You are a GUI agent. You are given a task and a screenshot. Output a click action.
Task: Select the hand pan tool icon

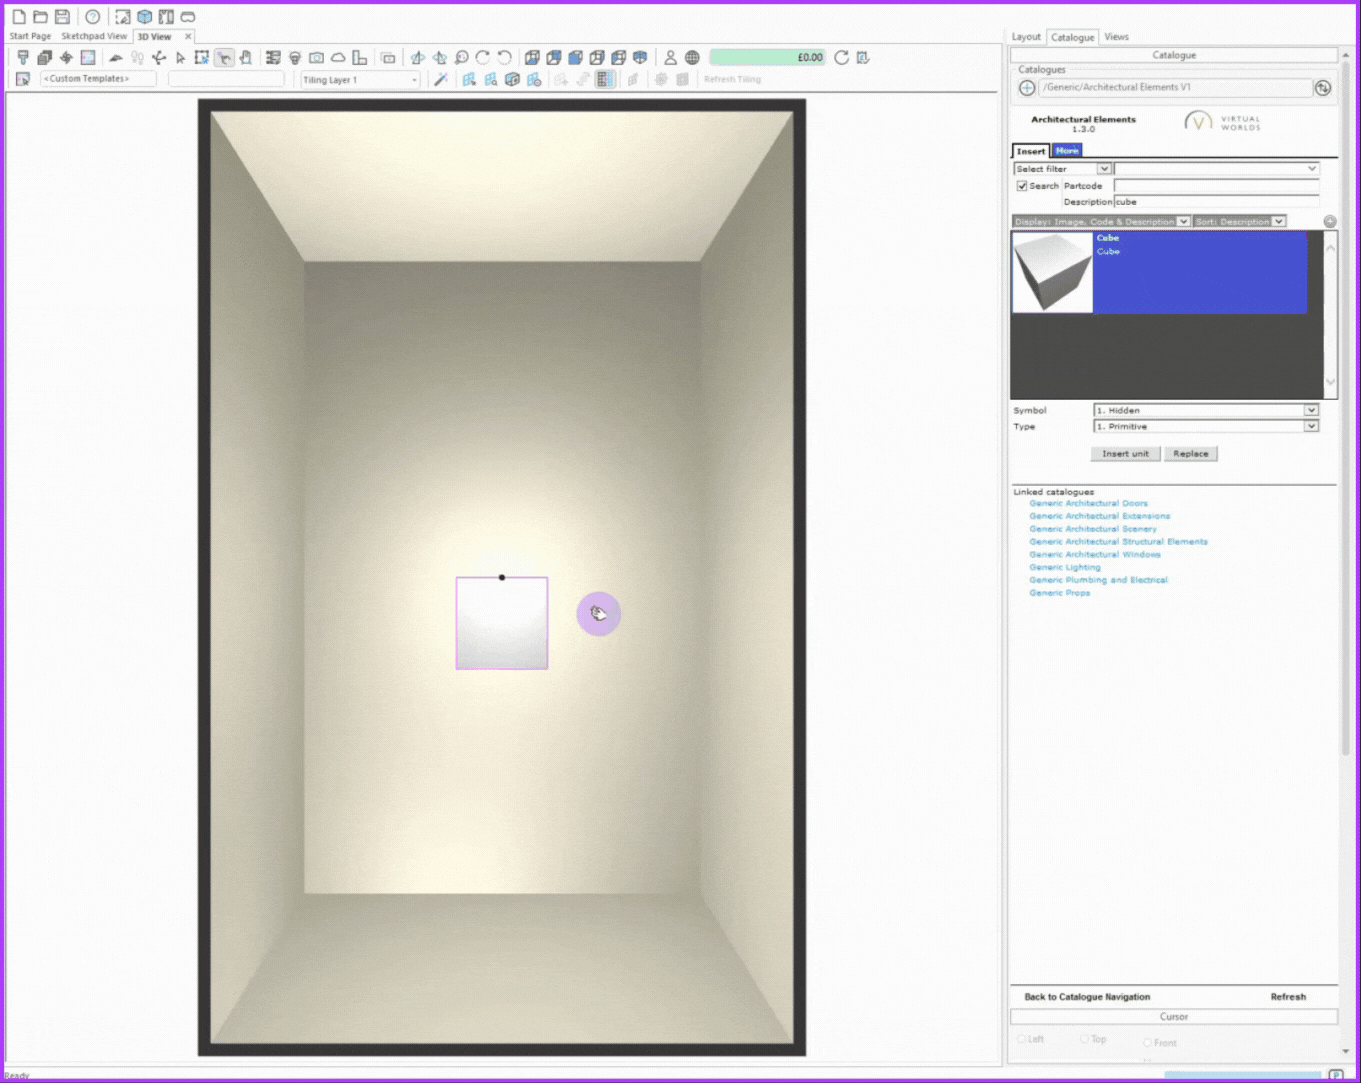tap(245, 58)
